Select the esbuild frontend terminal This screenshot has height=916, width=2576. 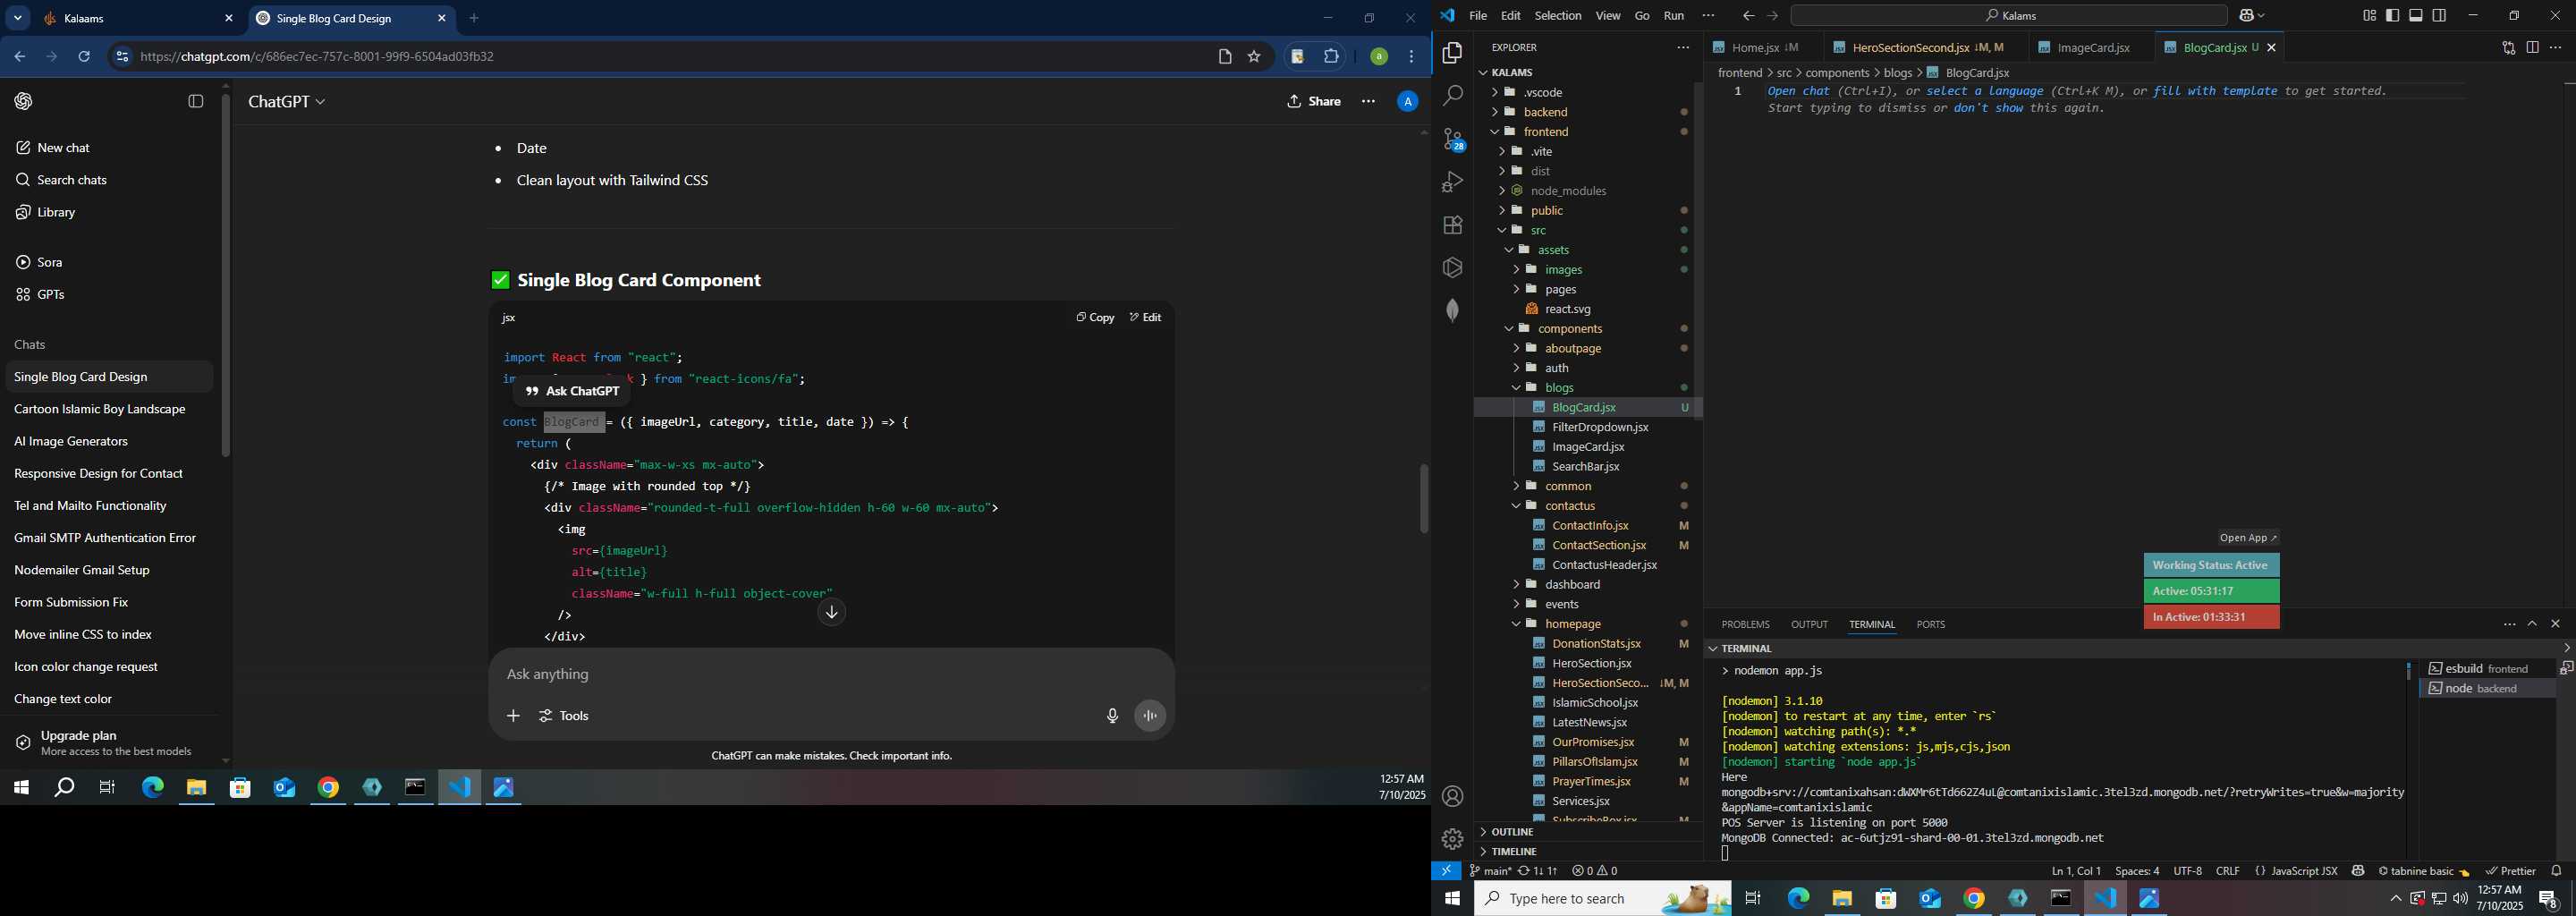pos(2487,669)
